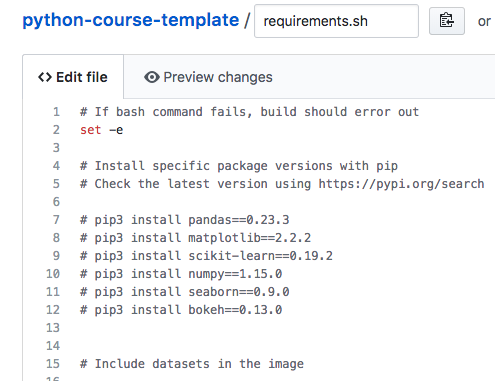Click the 'pip3 install bokeh==0.13.0' line
Screen dimensions: 495x381
point(181,310)
